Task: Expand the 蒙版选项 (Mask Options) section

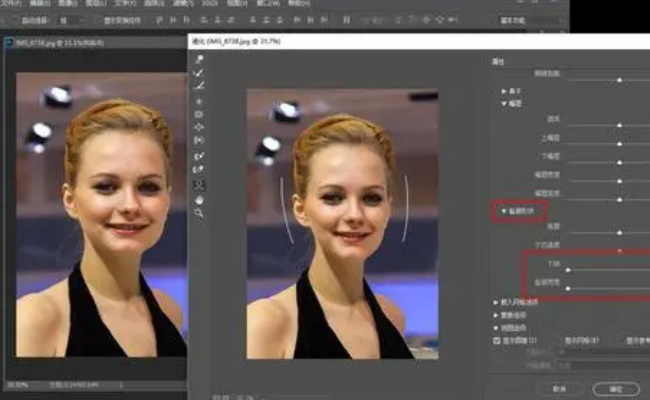Action: point(497,314)
